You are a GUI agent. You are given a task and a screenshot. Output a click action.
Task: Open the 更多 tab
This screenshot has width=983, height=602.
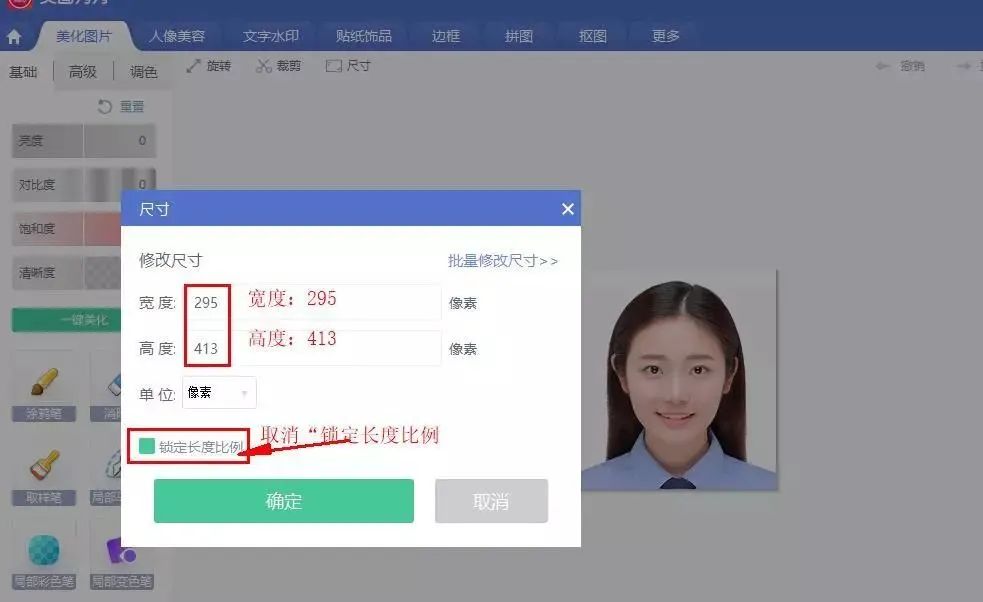click(x=666, y=36)
